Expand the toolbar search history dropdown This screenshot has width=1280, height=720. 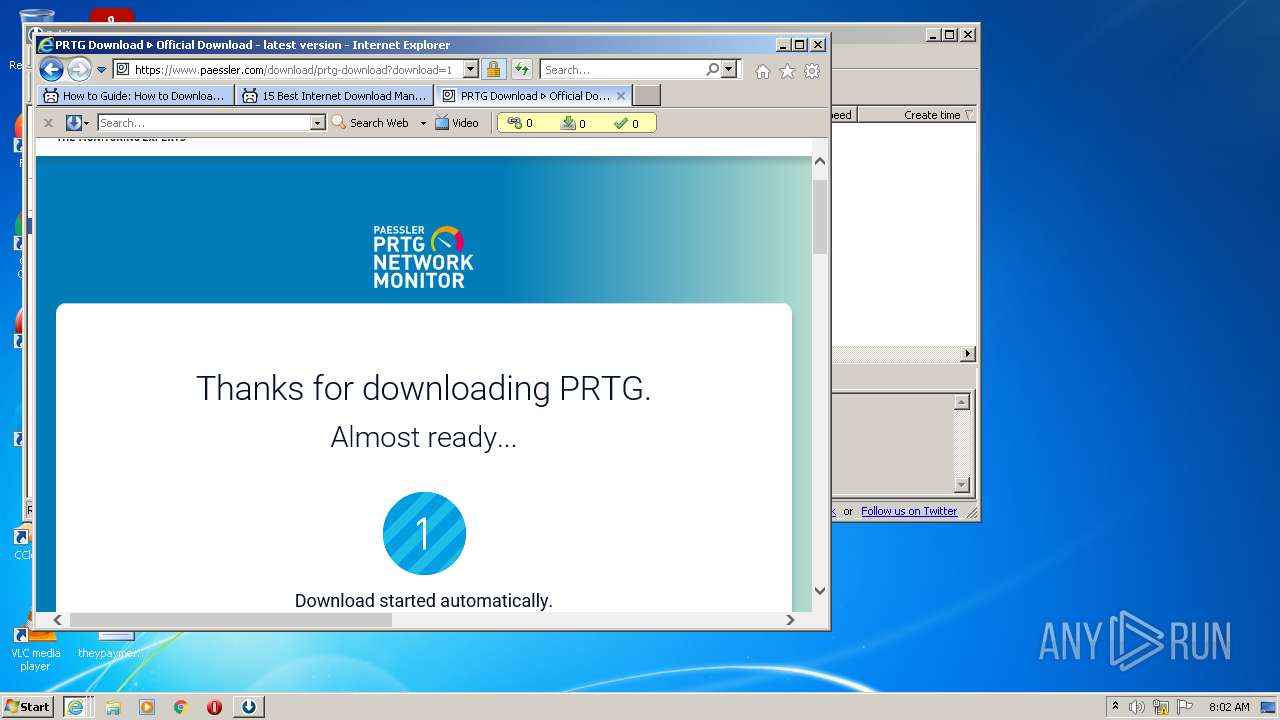318,123
